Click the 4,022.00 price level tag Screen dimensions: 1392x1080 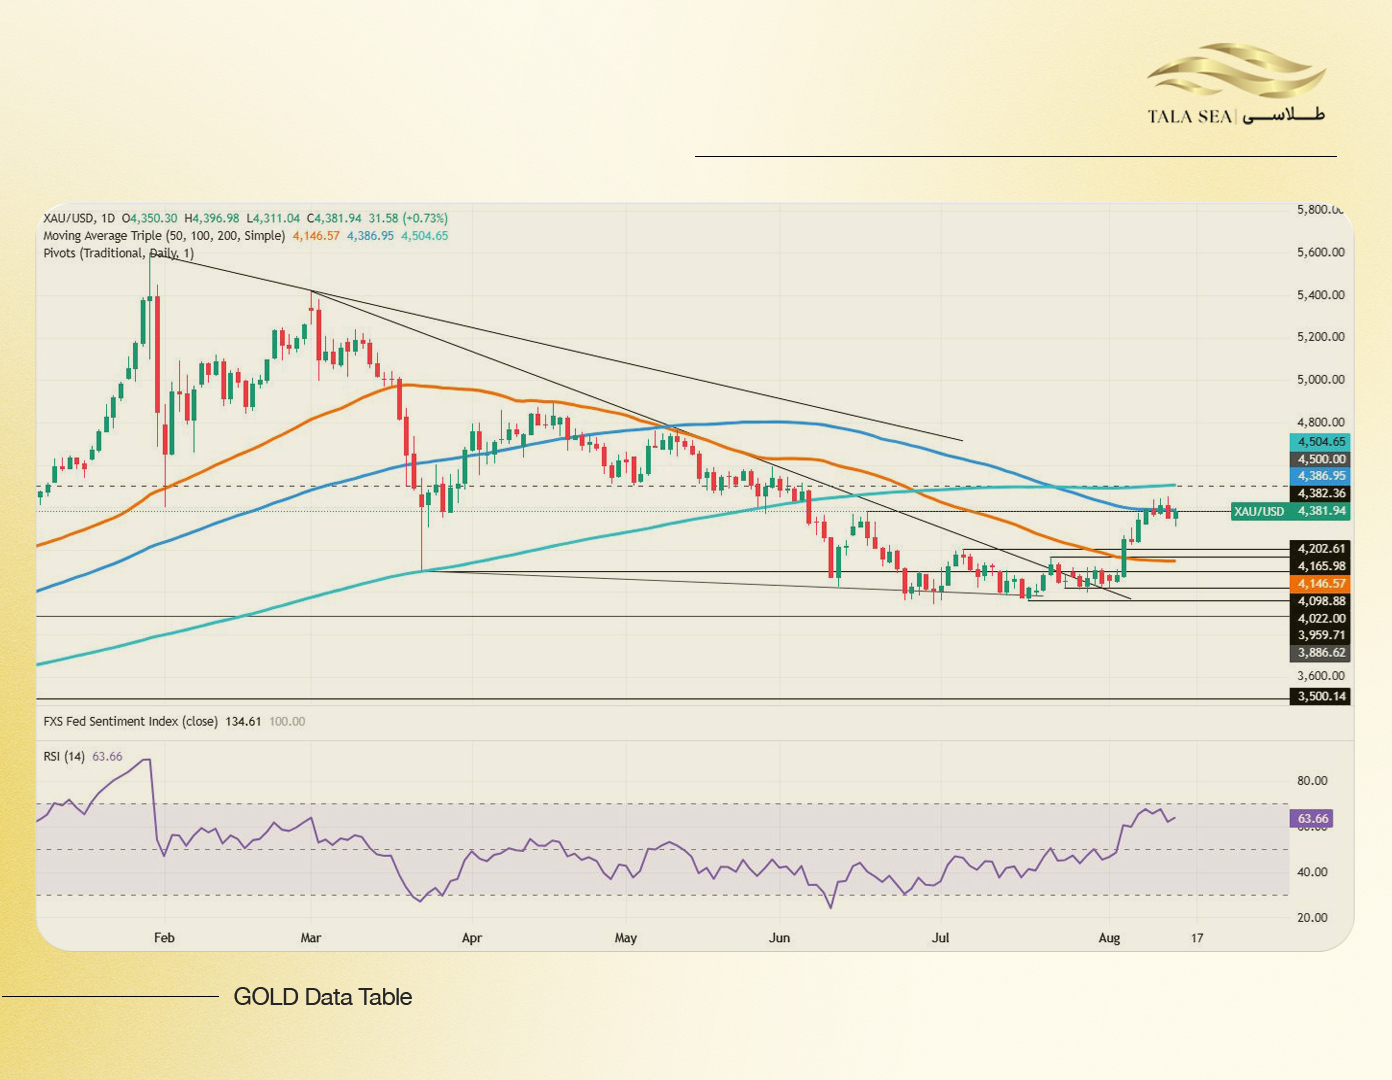(x=1320, y=618)
